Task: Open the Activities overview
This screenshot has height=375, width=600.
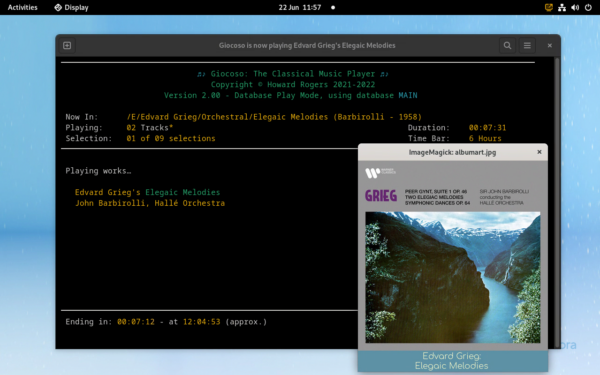Action: [x=23, y=7]
